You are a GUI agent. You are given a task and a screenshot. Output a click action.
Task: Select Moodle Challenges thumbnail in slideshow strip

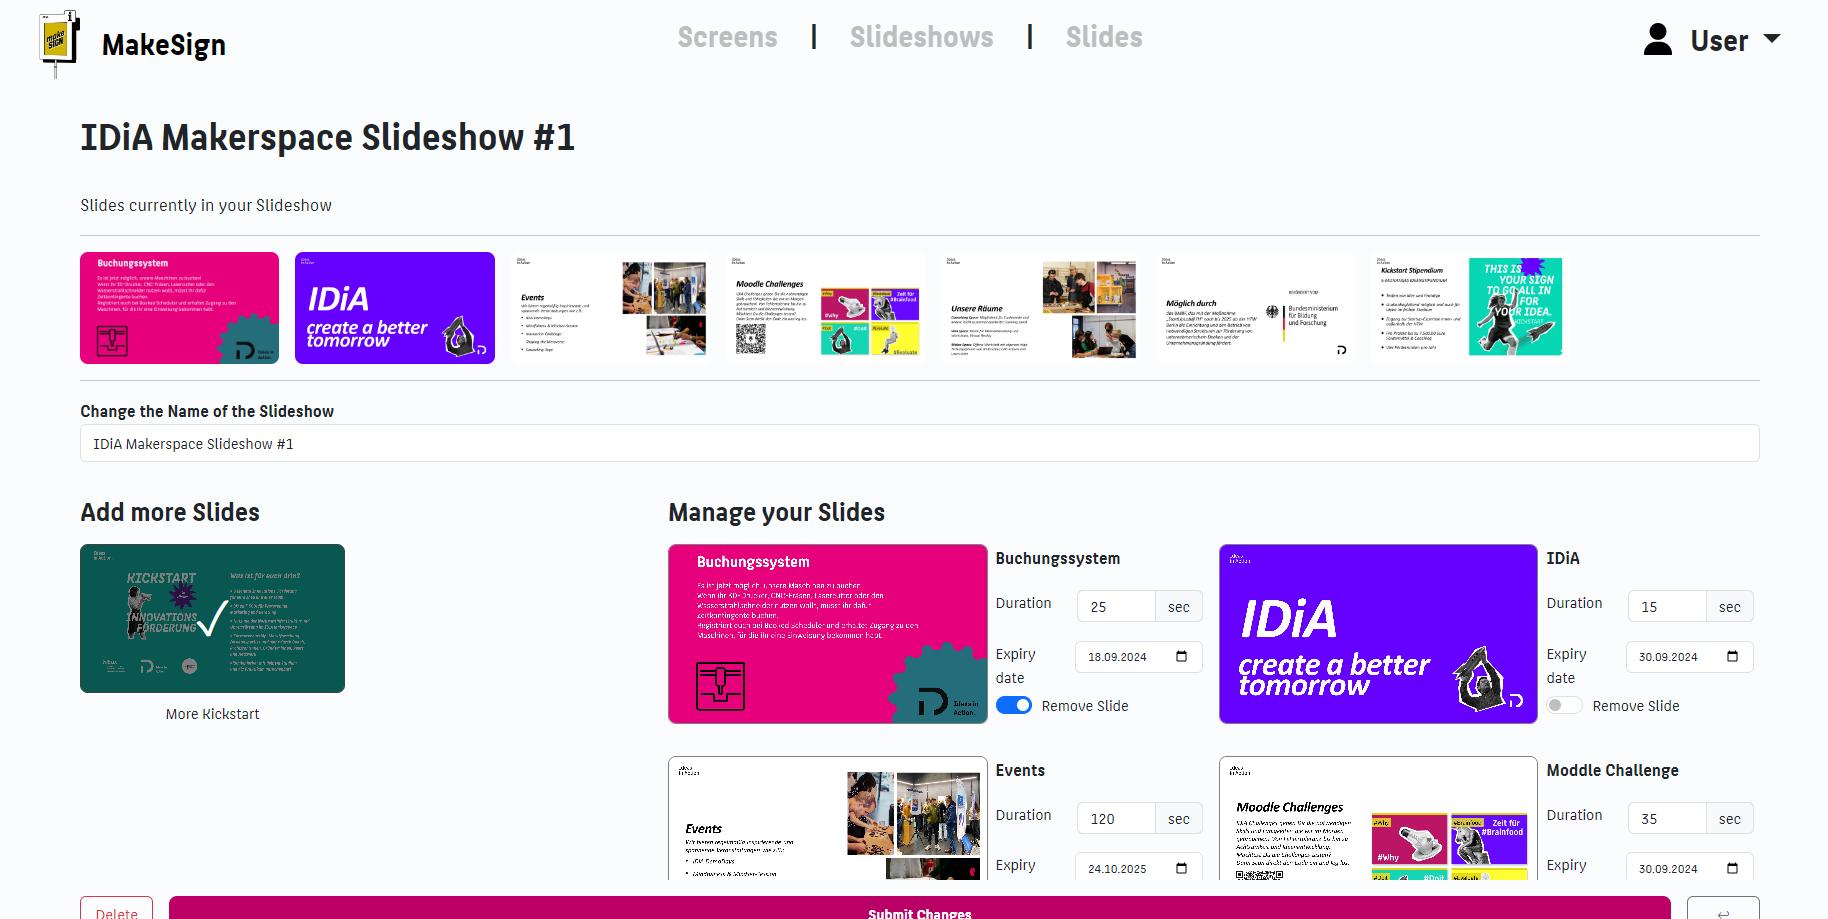click(826, 308)
